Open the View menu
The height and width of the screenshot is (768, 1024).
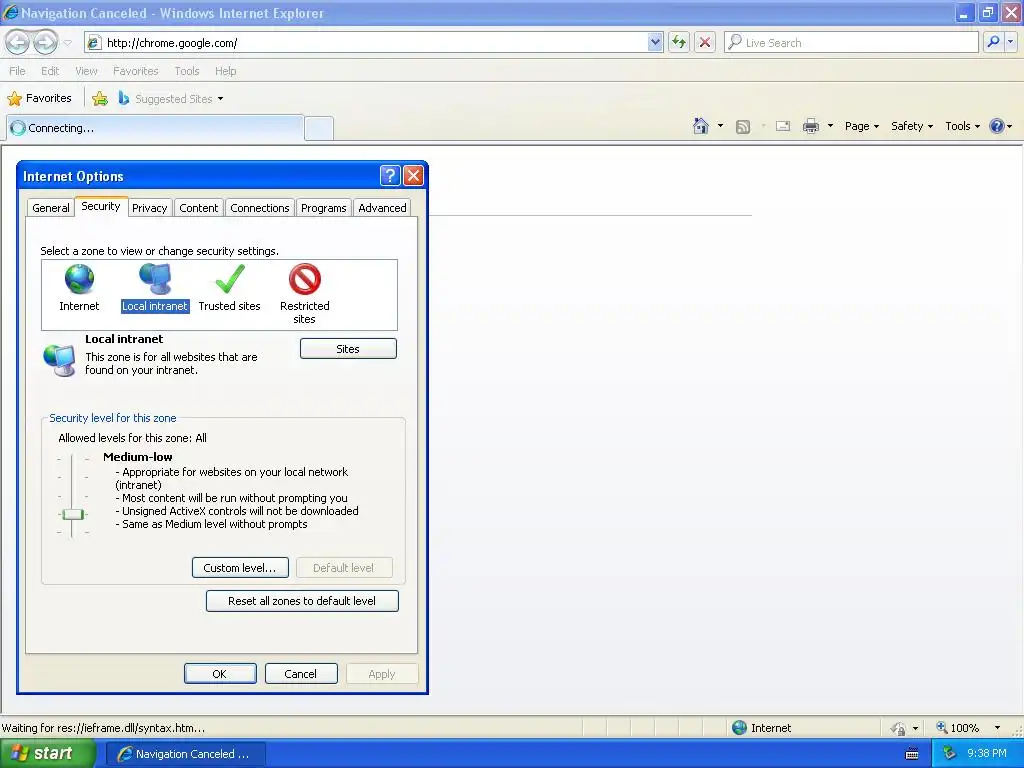[x=86, y=71]
